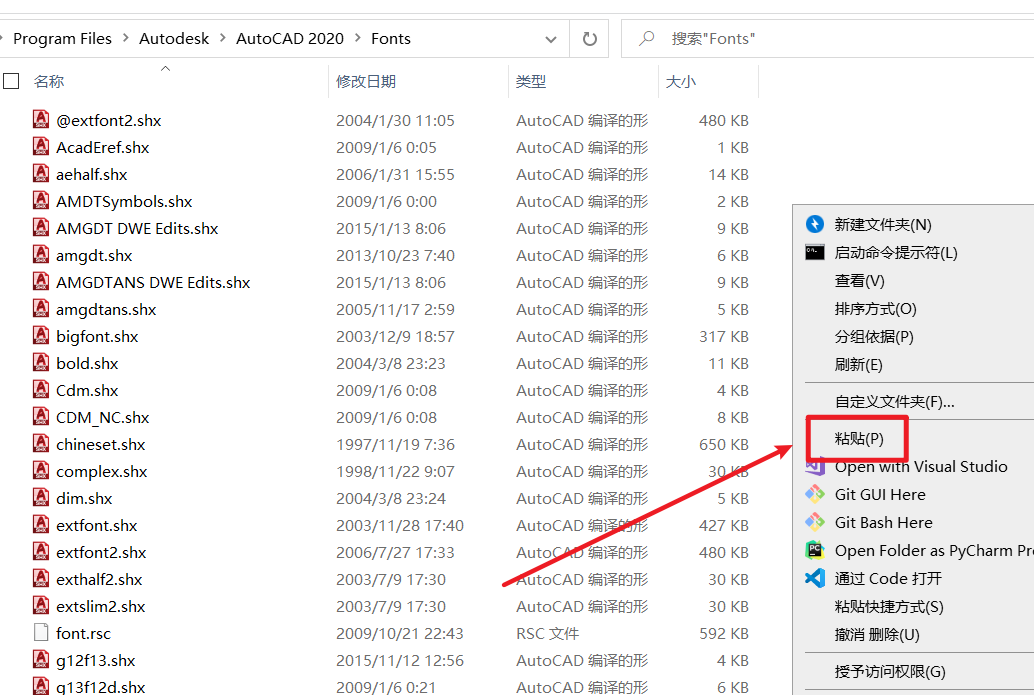Click the Fonts breadcrumb segment

(391, 39)
